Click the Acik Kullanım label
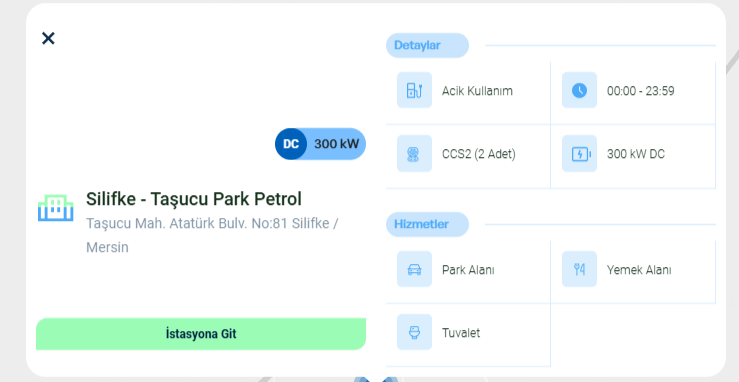Image resolution: width=739 pixels, height=382 pixels. (x=477, y=91)
